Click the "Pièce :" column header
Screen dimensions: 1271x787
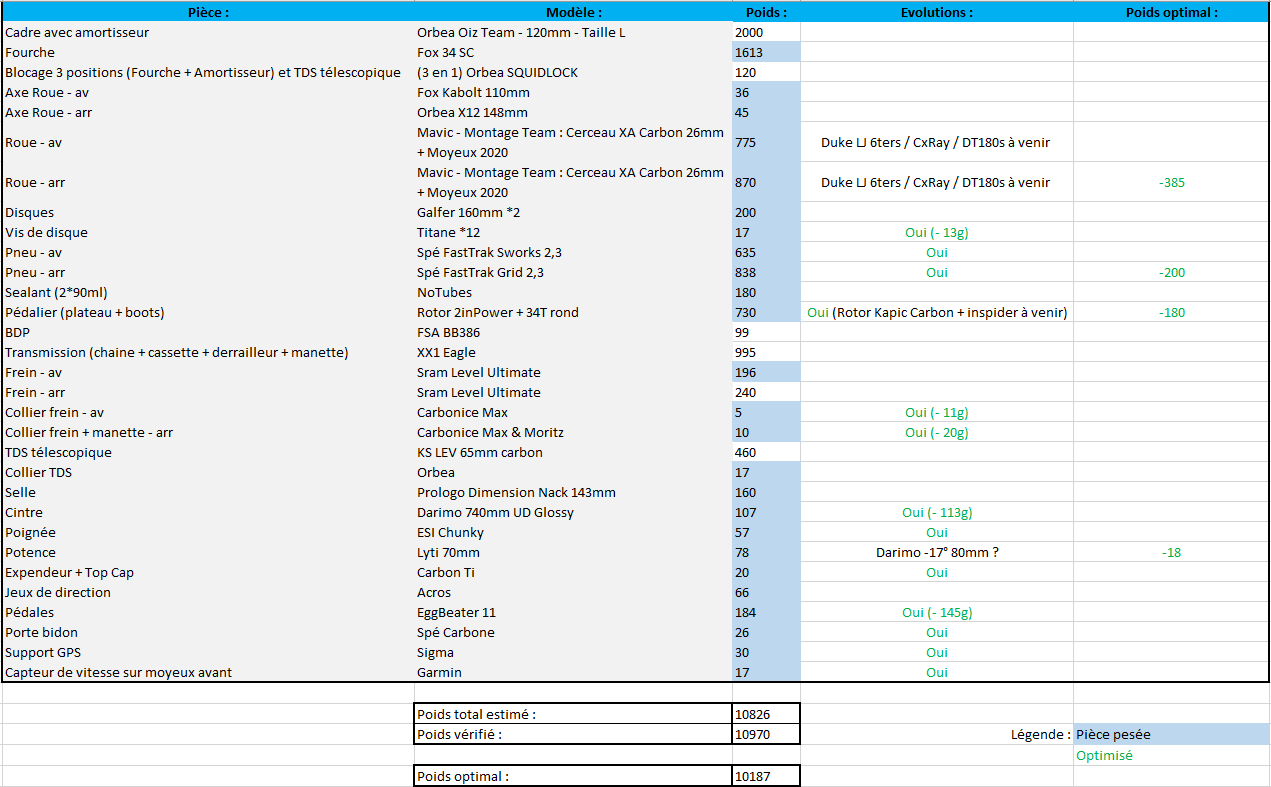pyautogui.click(x=208, y=12)
